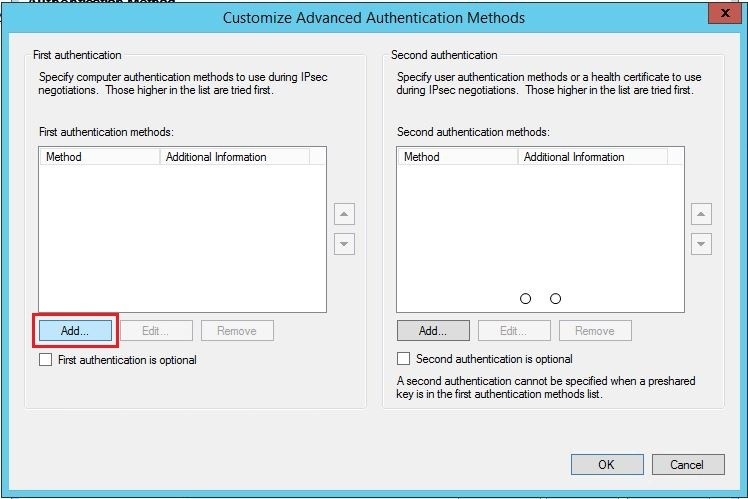
Task: Move second authentication method up
Action: pos(701,214)
